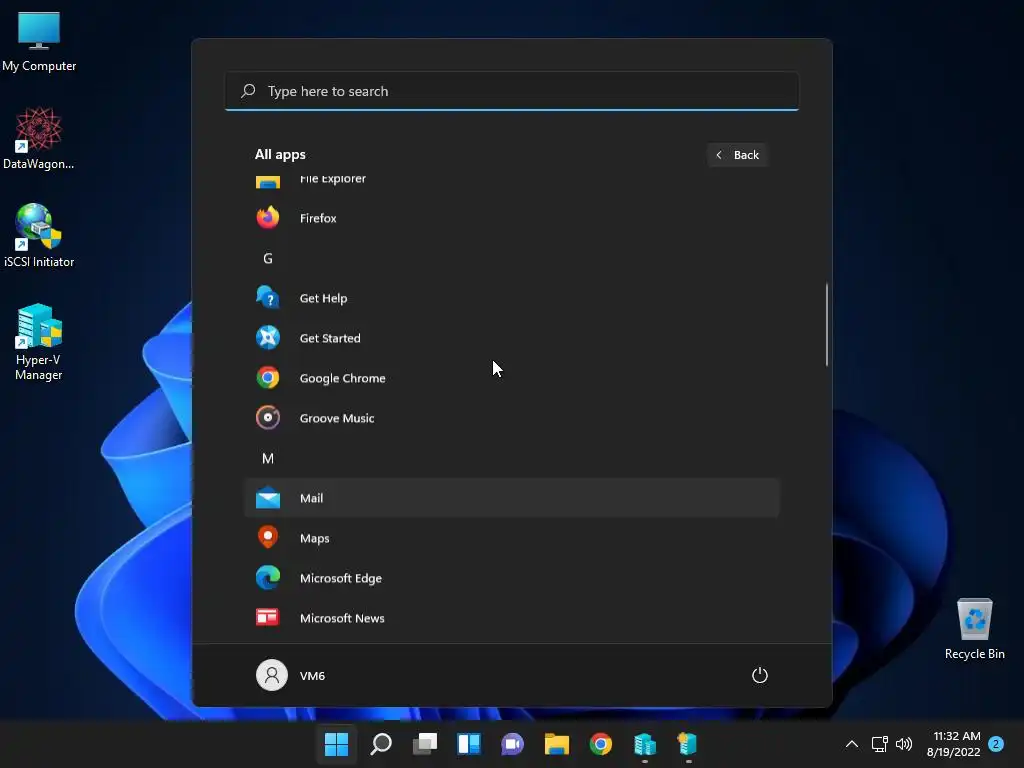The width and height of the screenshot is (1024, 768).
Task: Open taskbar Search
Action: pos(381,744)
